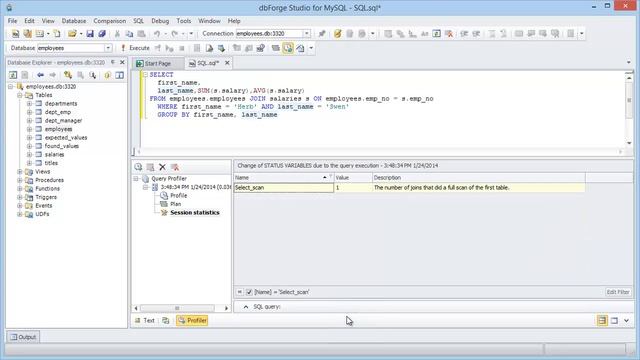Open the File menu
This screenshot has height=360, width=640.
coord(12,21)
